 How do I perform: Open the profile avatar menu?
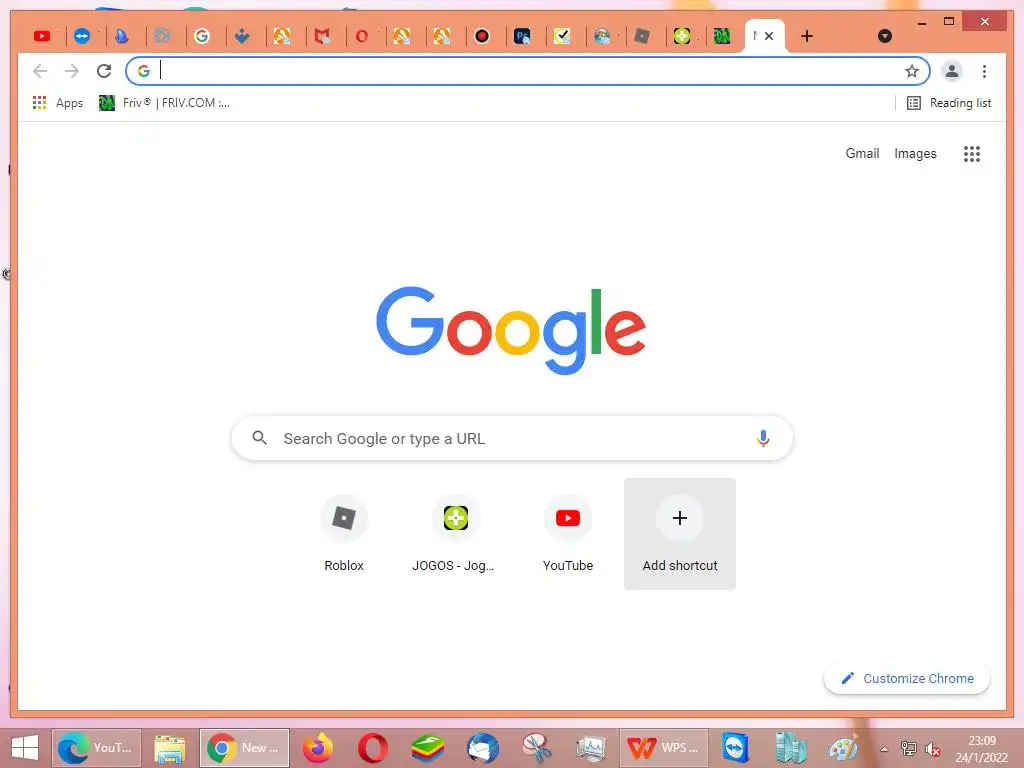click(x=952, y=71)
